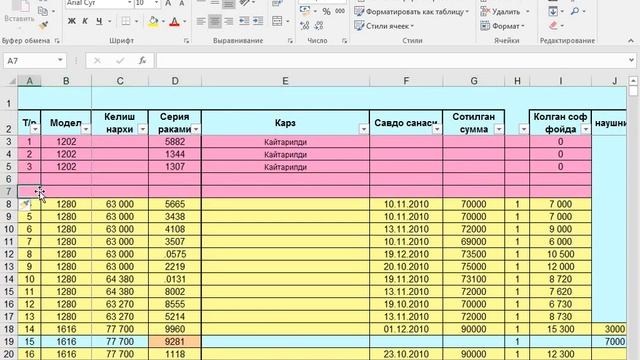Click the cell with serial 5882
Image resolution: width=640 pixels, height=360 pixels.
coord(175,142)
